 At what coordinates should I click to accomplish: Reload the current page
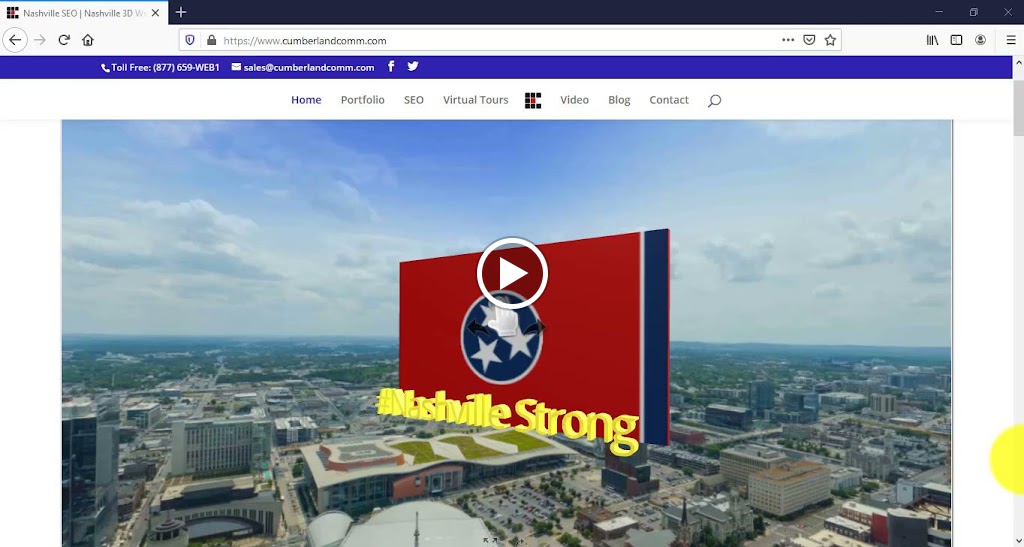point(64,40)
